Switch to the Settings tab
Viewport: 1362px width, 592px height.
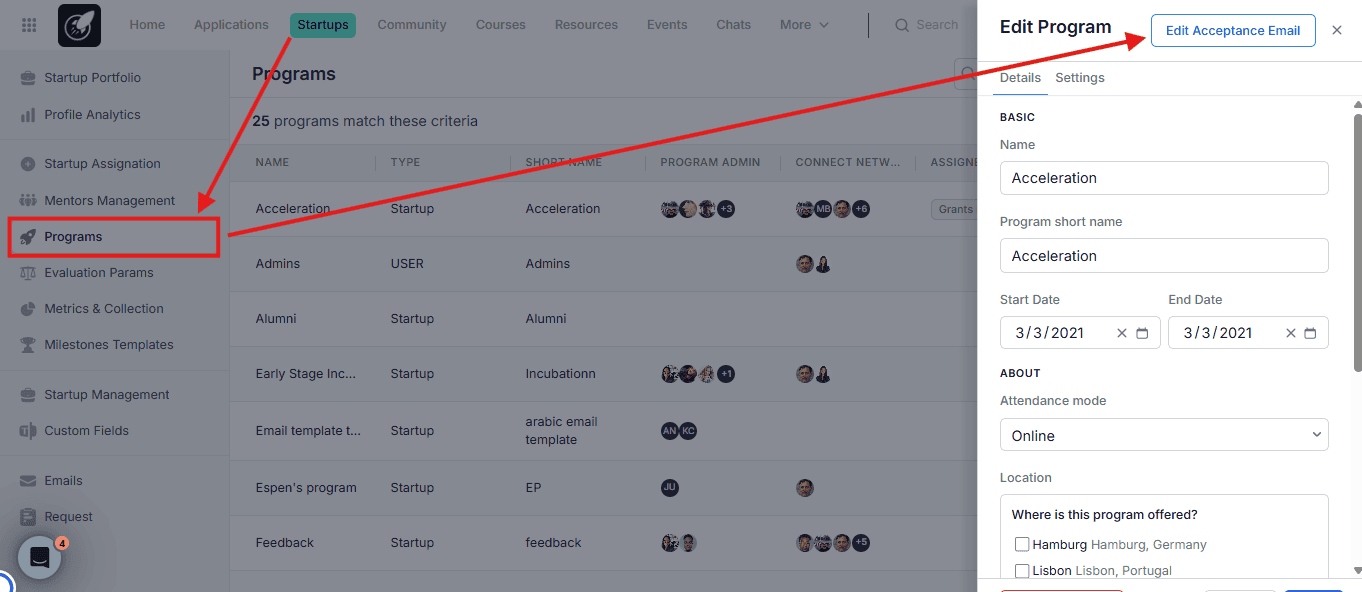click(x=1079, y=78)
